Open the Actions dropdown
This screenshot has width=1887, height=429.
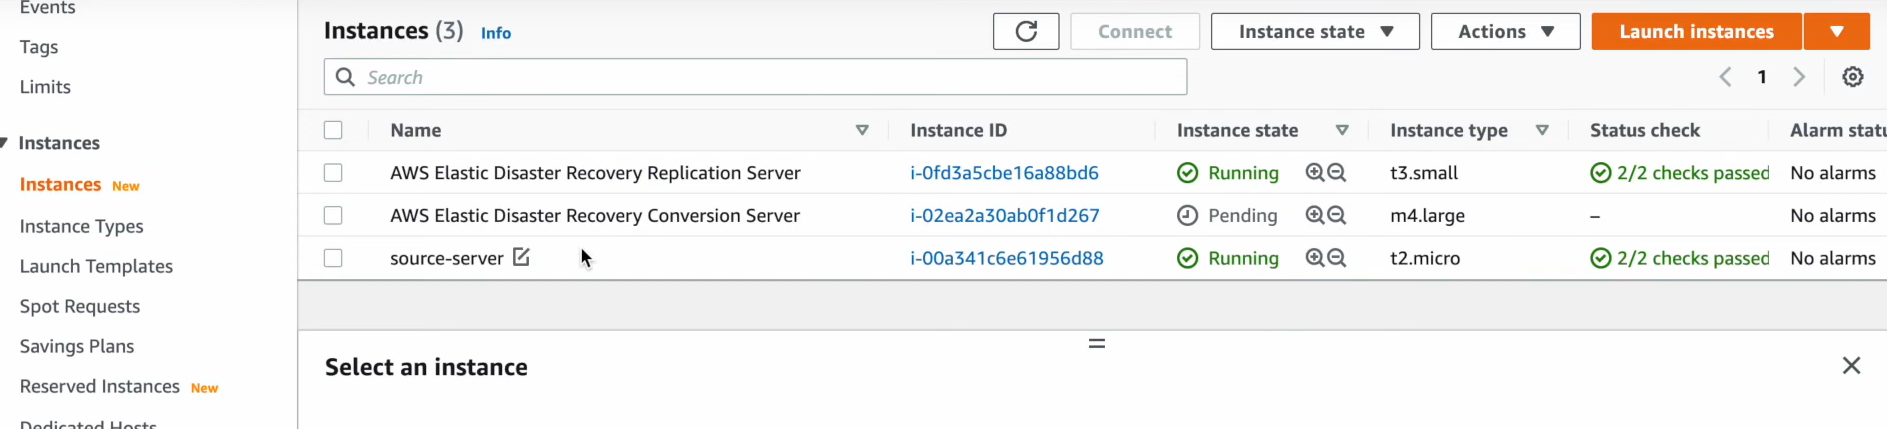tap(1505, 31)
